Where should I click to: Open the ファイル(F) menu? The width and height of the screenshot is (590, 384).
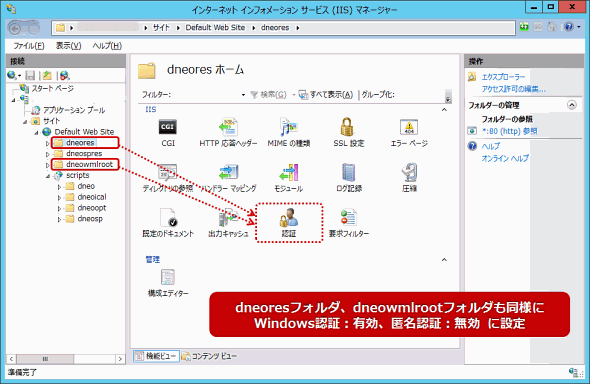[29, 46]
